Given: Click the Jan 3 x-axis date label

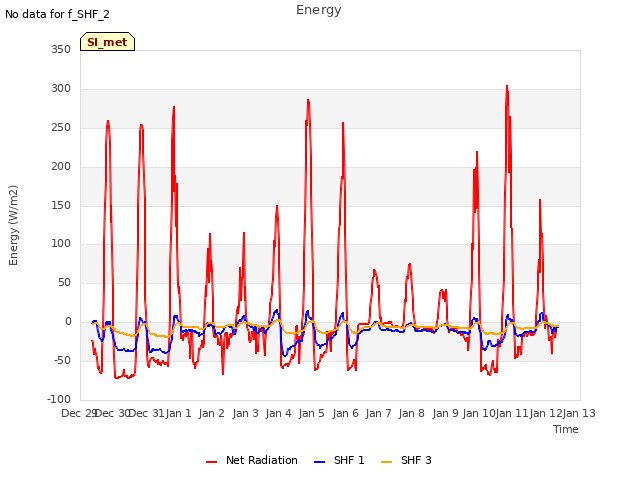Looking at the screenshot, I should click(x=245, y=413).
